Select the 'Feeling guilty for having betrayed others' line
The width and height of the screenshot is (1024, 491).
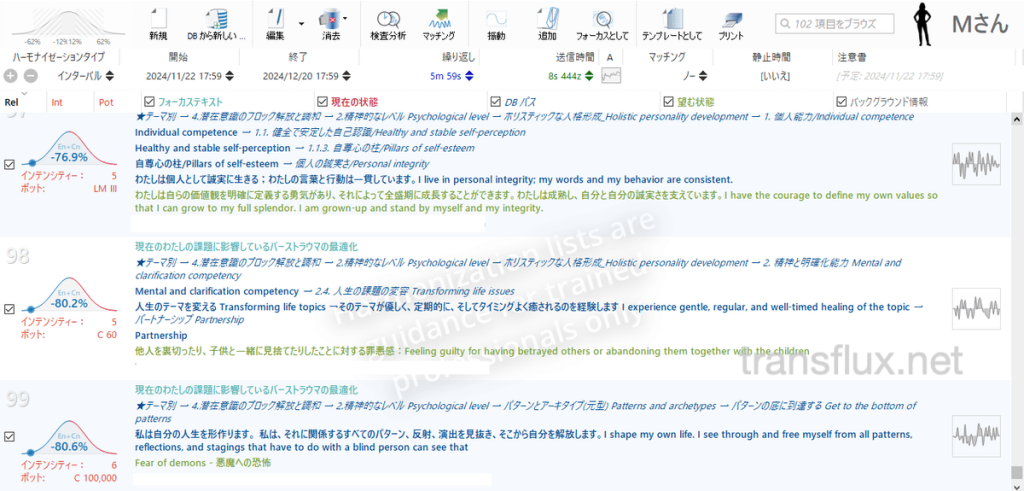[x=472, y=351]
